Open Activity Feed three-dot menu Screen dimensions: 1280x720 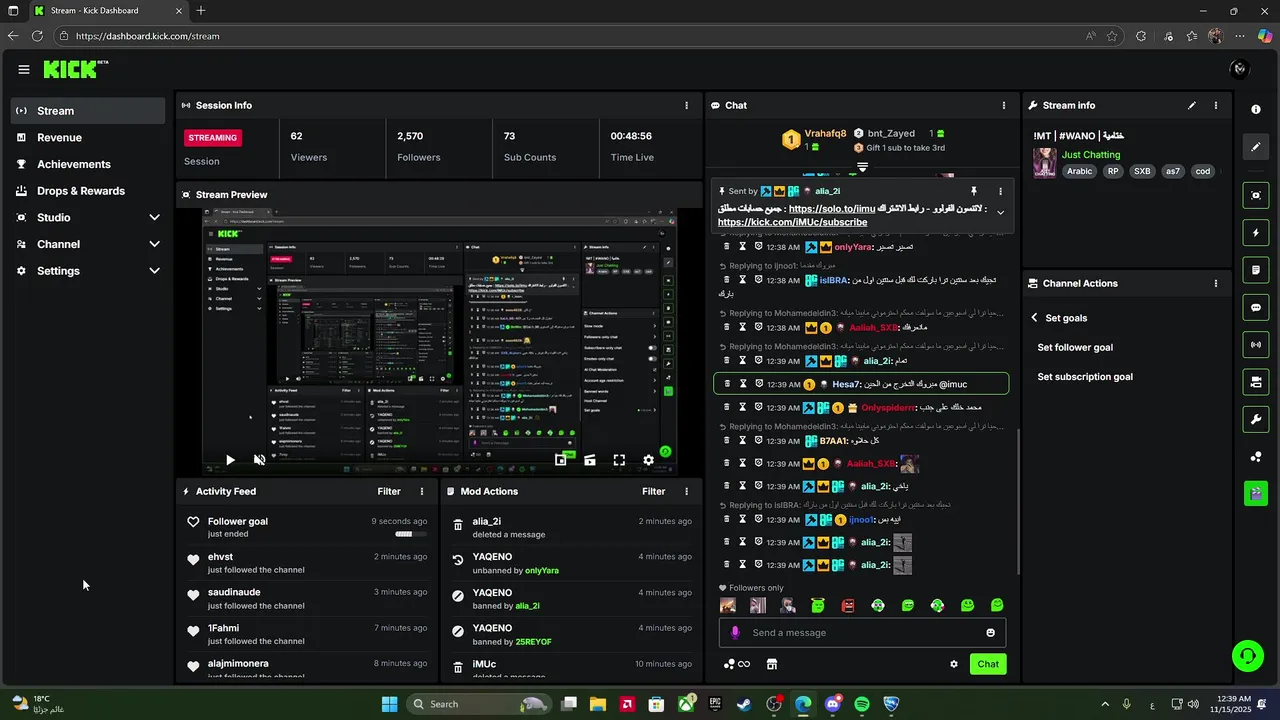pyautogui.click(x=422, y=491)
